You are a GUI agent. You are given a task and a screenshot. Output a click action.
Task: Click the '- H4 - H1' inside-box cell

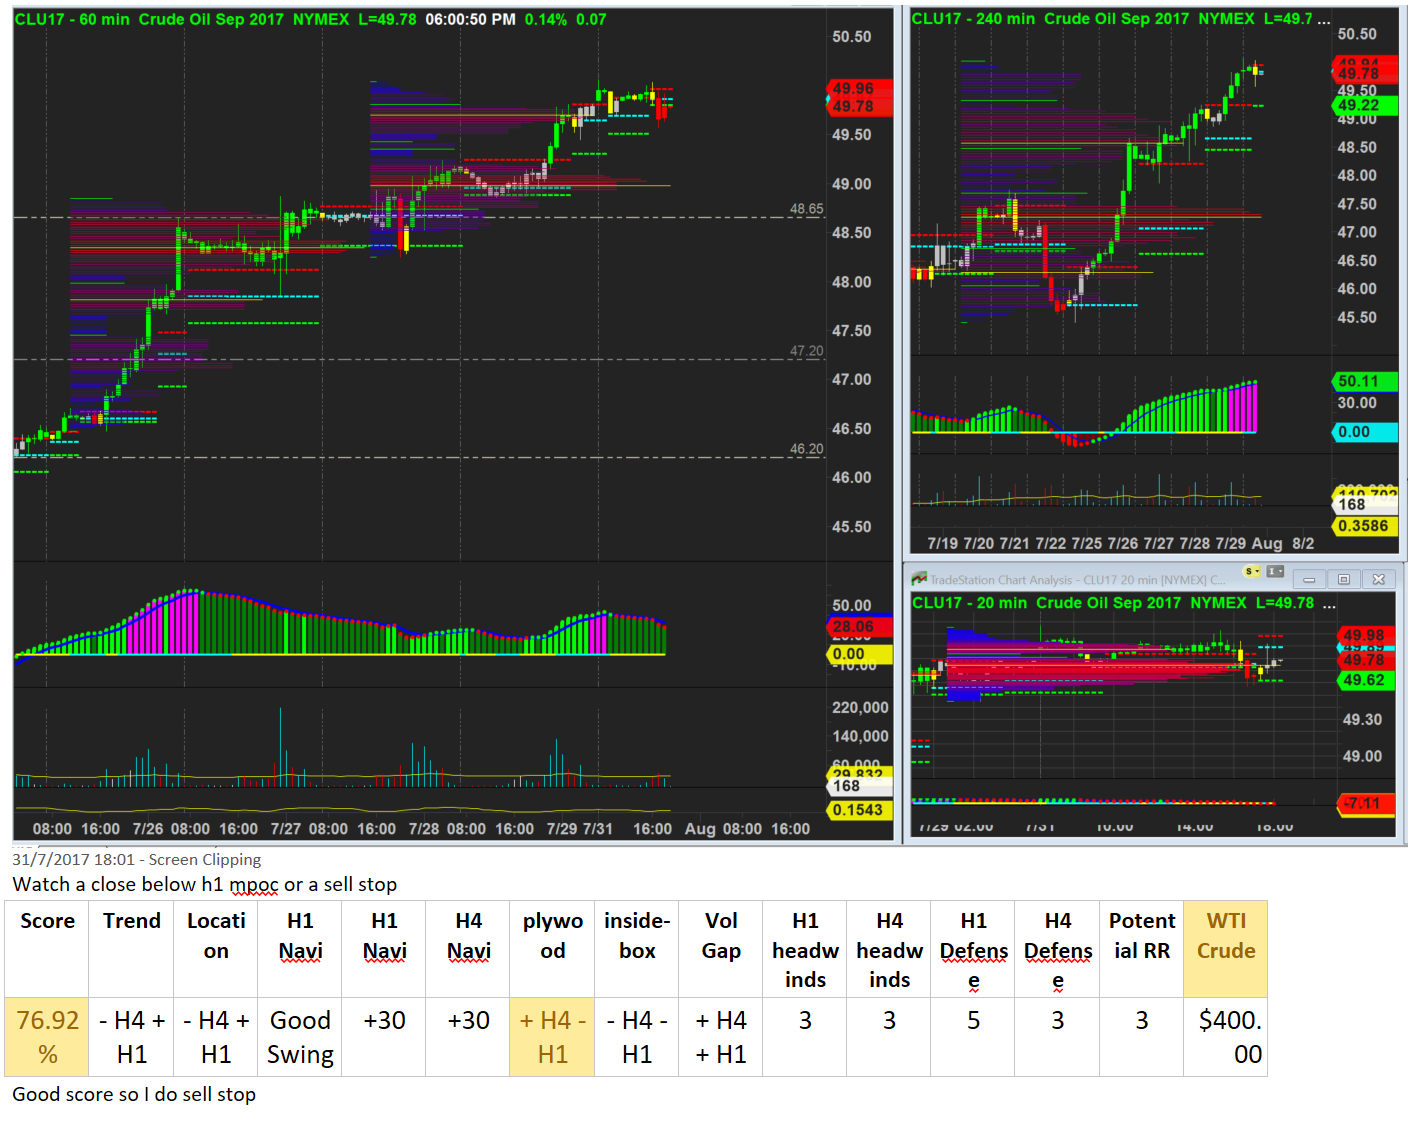click(x=636, y=1037)
